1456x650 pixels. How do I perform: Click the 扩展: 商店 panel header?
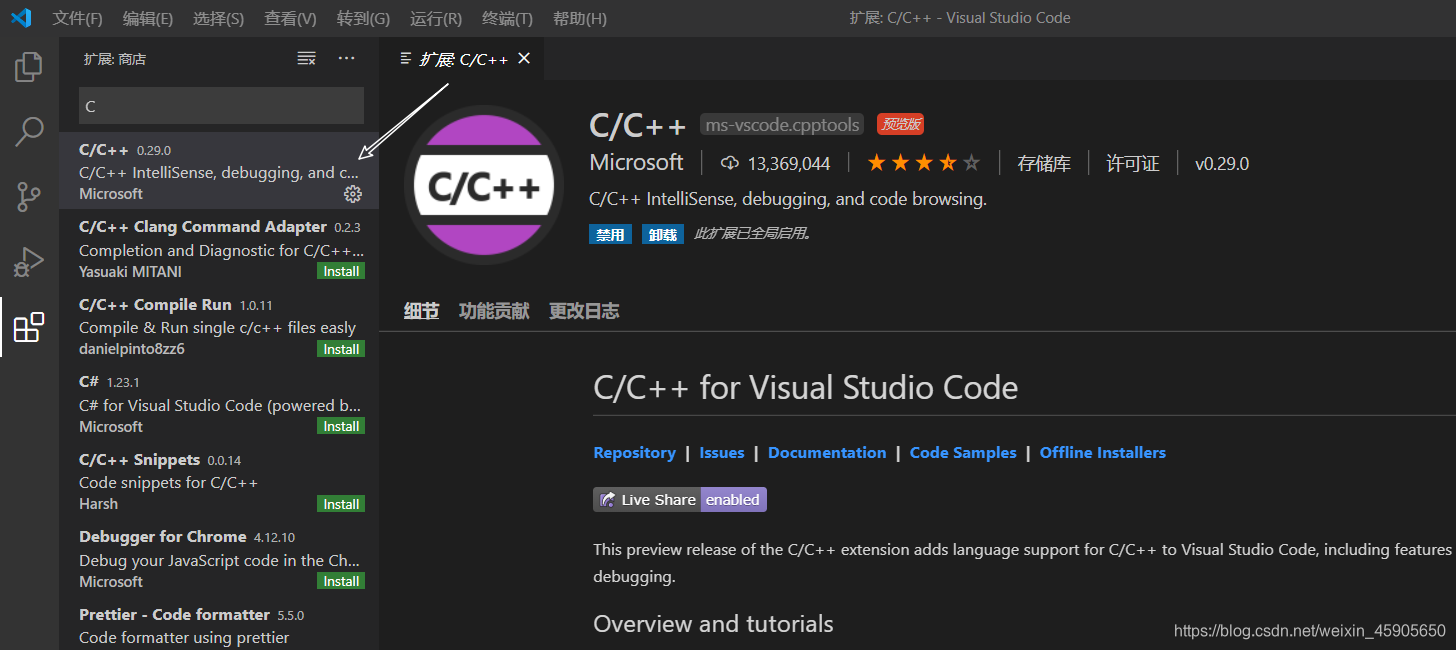pos(115,59)
